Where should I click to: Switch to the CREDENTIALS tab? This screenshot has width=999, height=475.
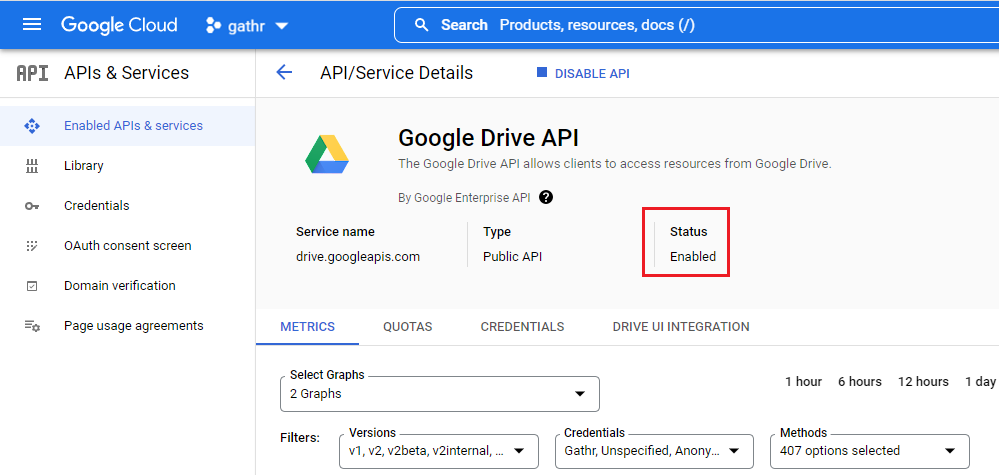522,327
